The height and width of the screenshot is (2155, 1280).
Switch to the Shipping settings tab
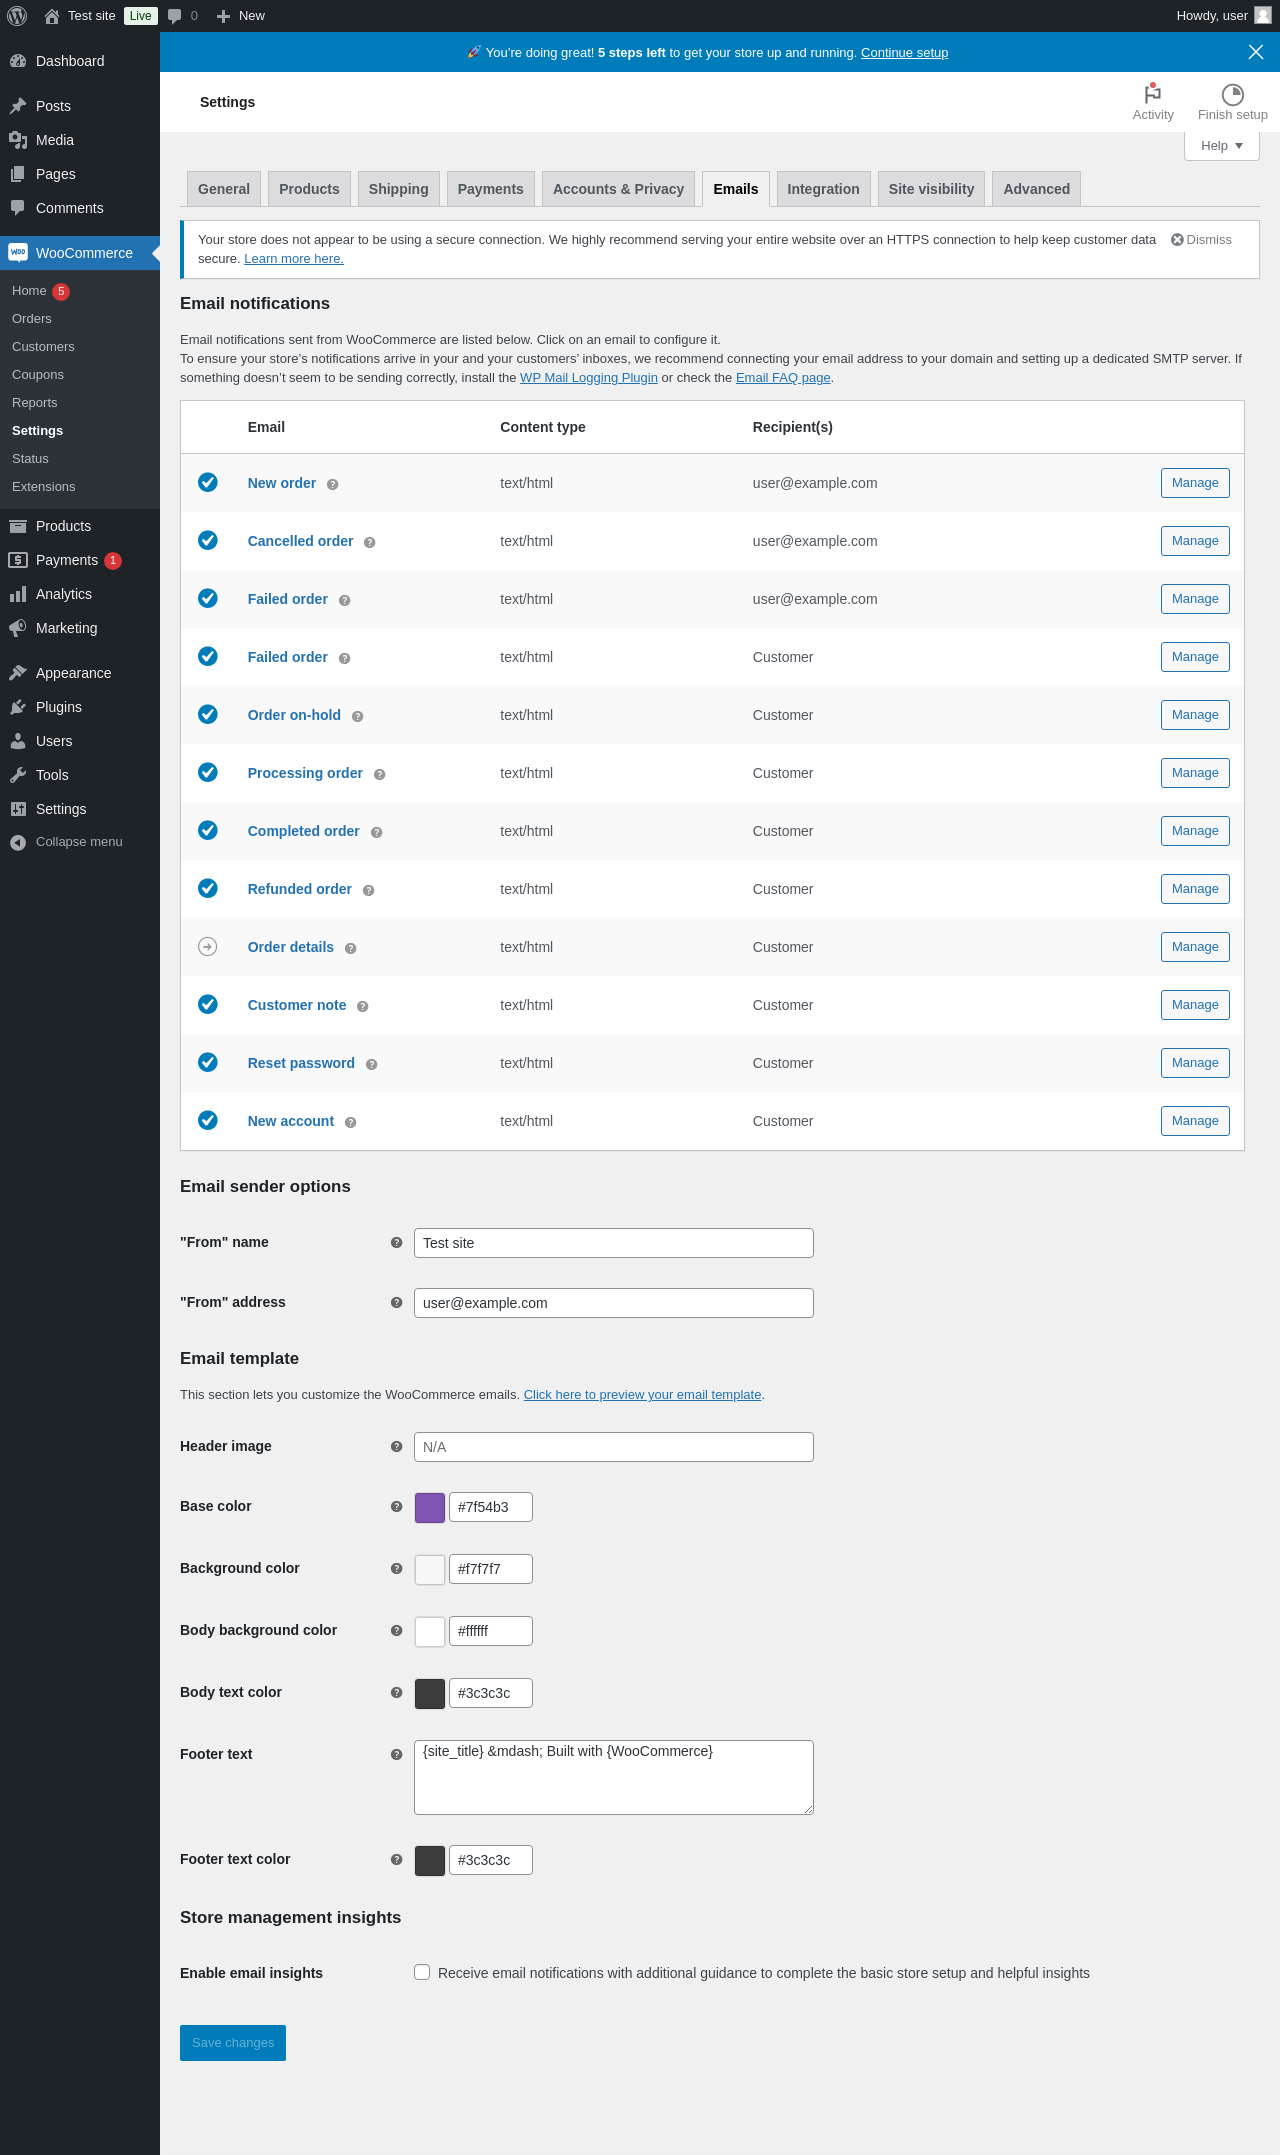coord(398,189)
